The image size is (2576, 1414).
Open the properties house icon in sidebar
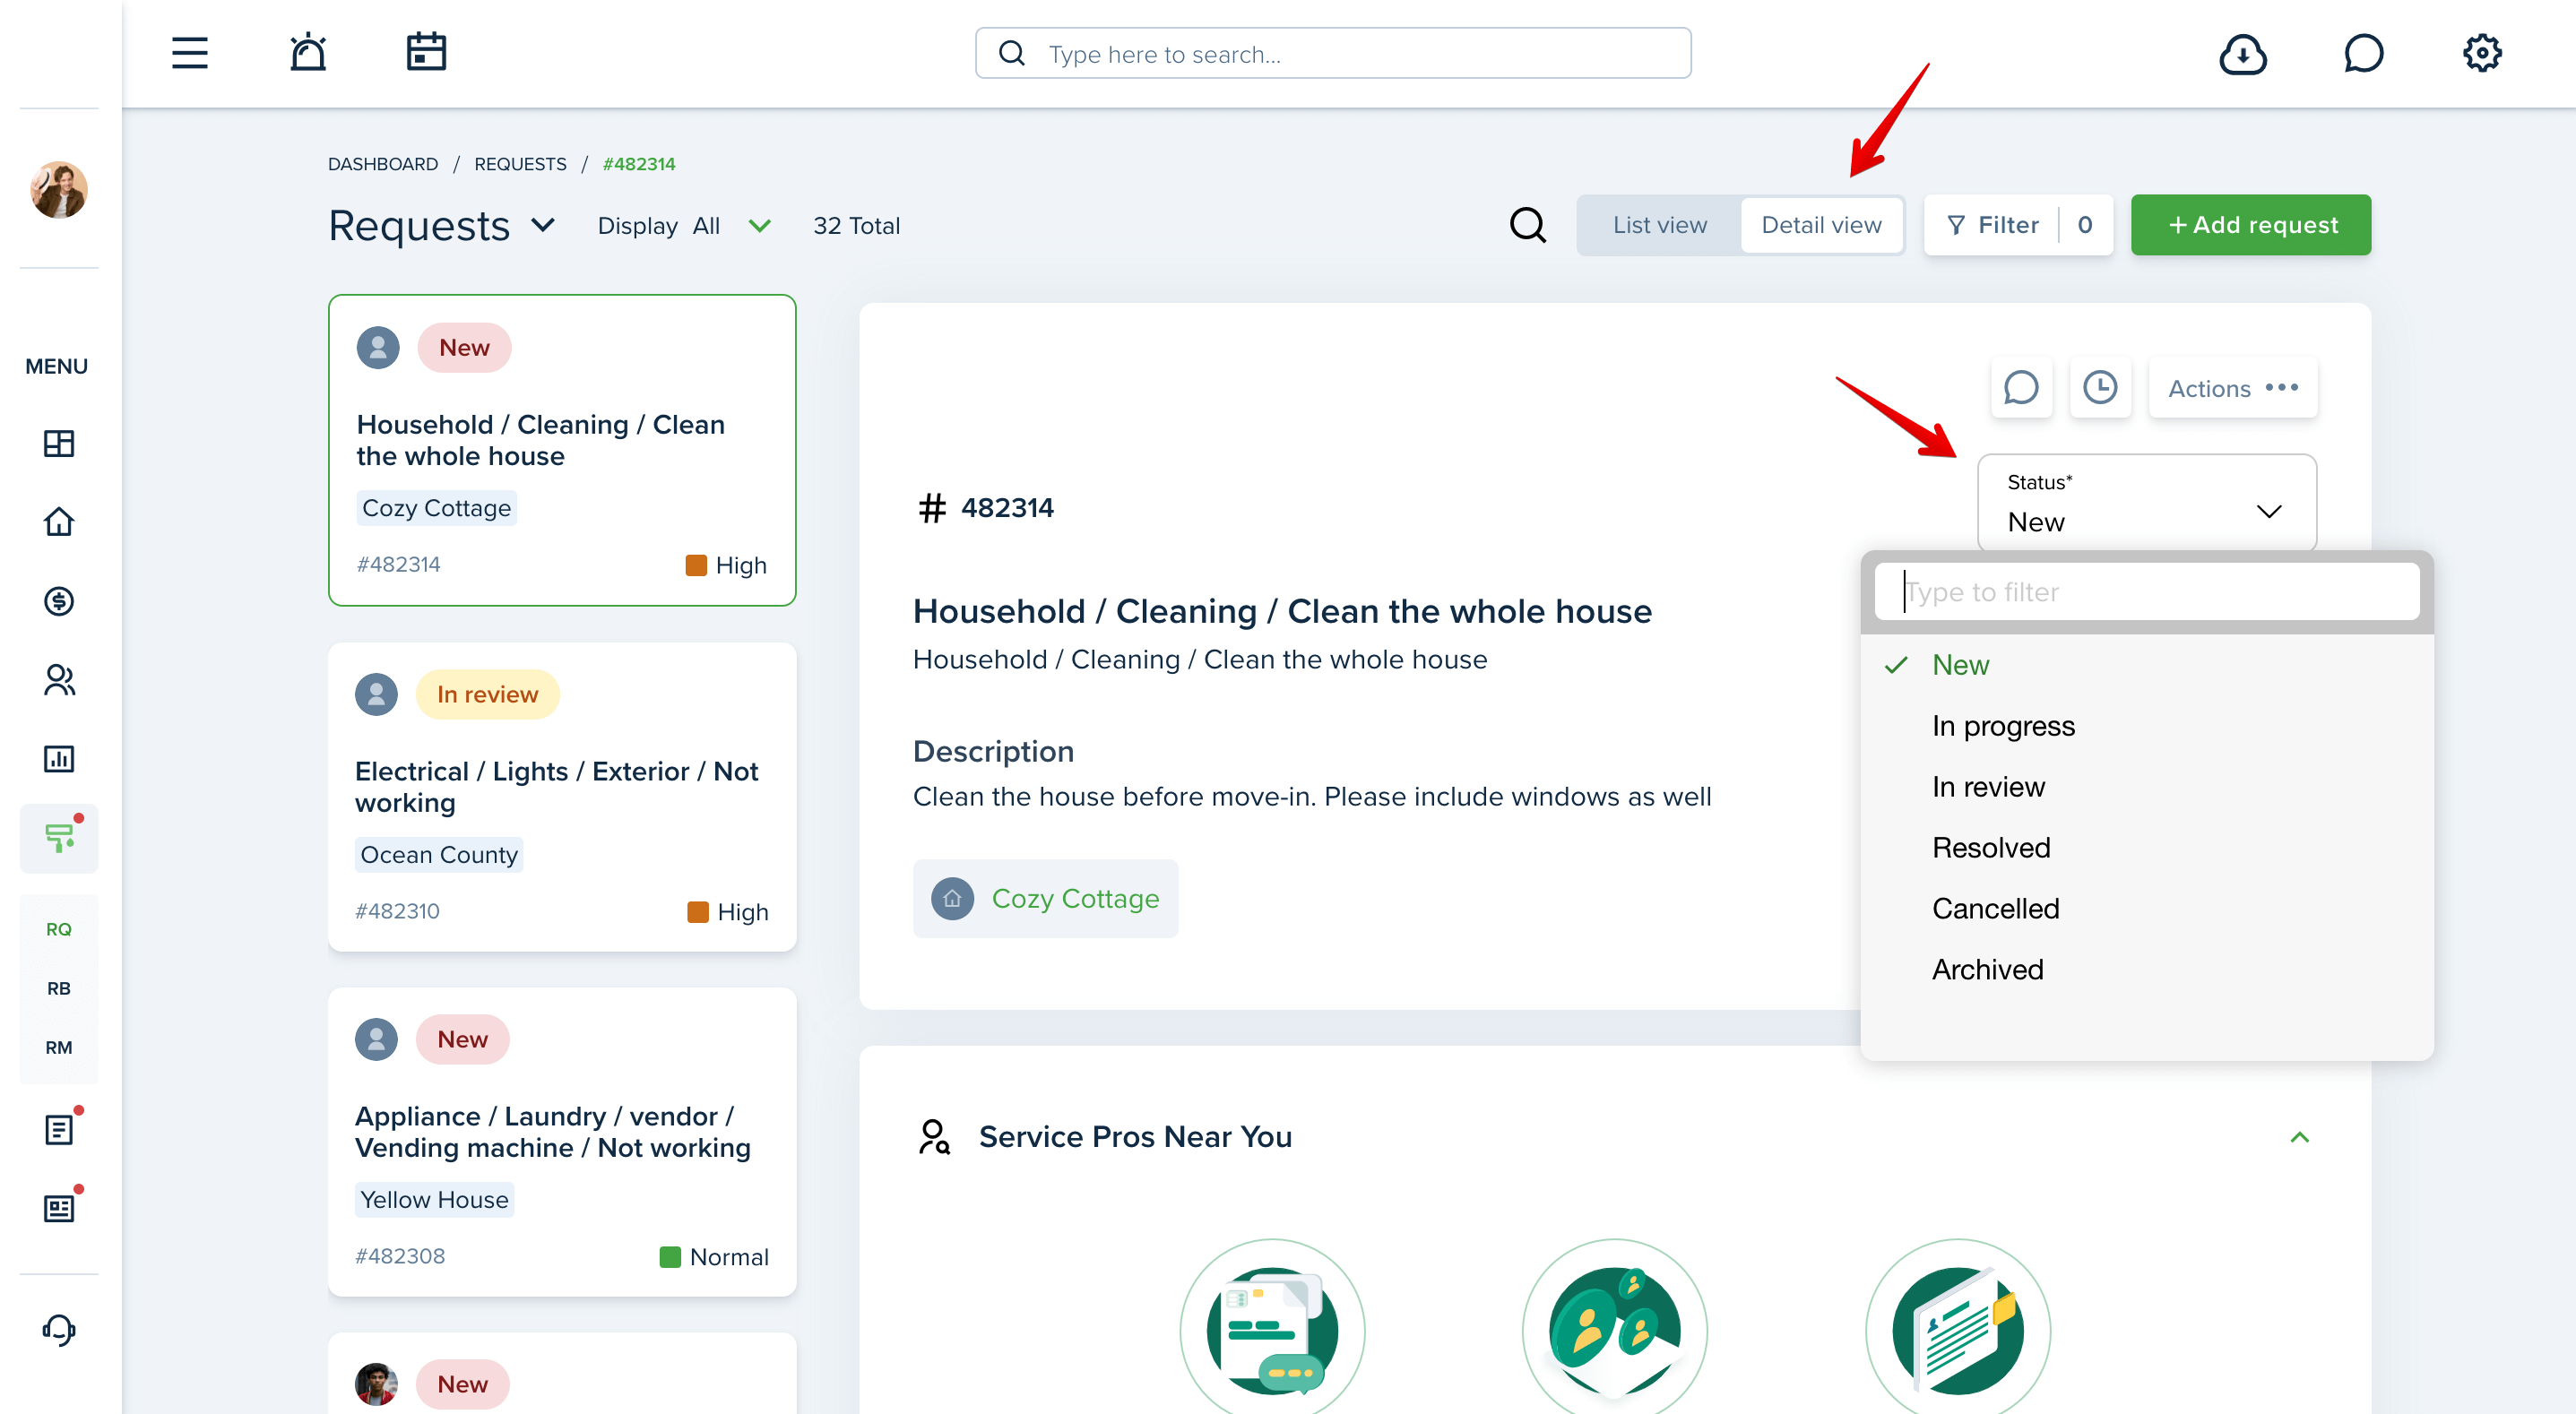click(59, 521)
